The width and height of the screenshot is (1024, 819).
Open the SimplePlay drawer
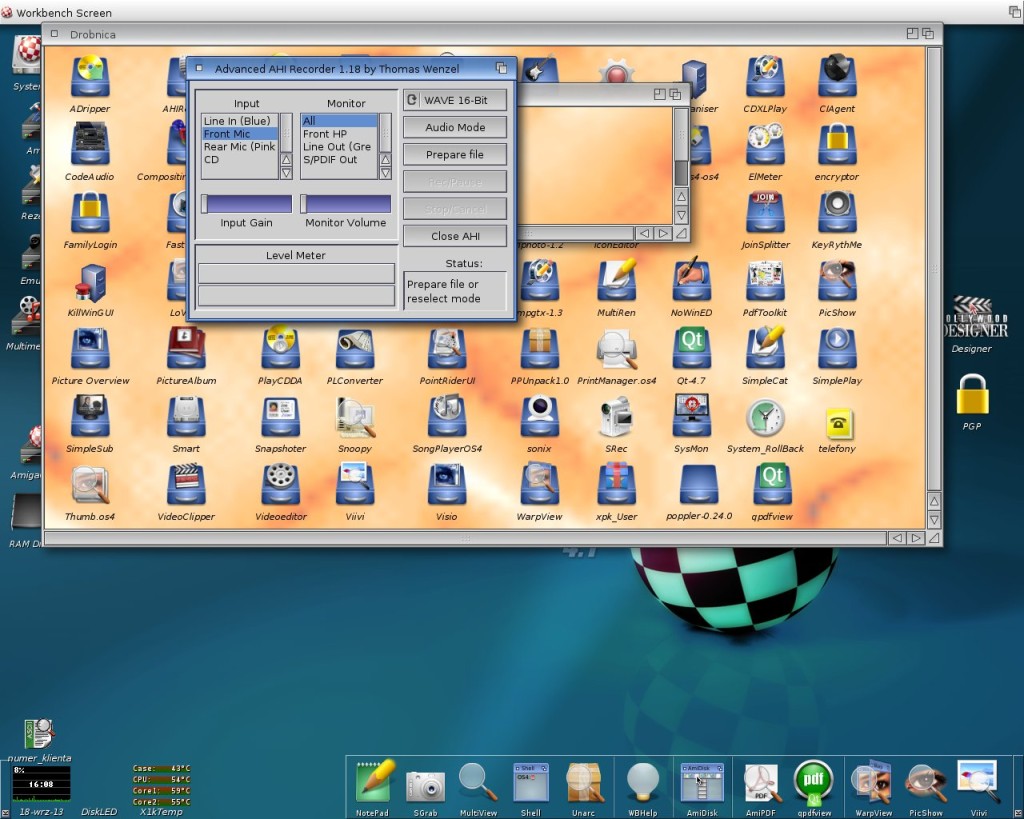pos(837,349)
